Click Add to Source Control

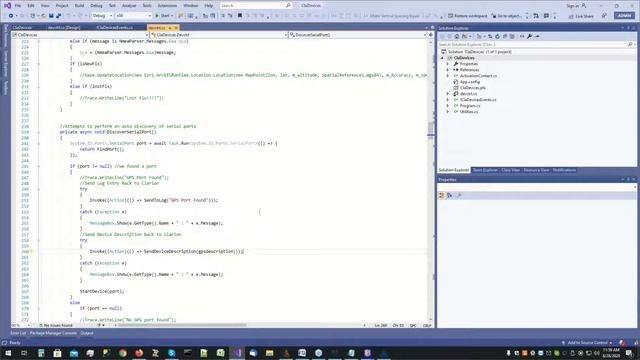[x=587, y=343]
